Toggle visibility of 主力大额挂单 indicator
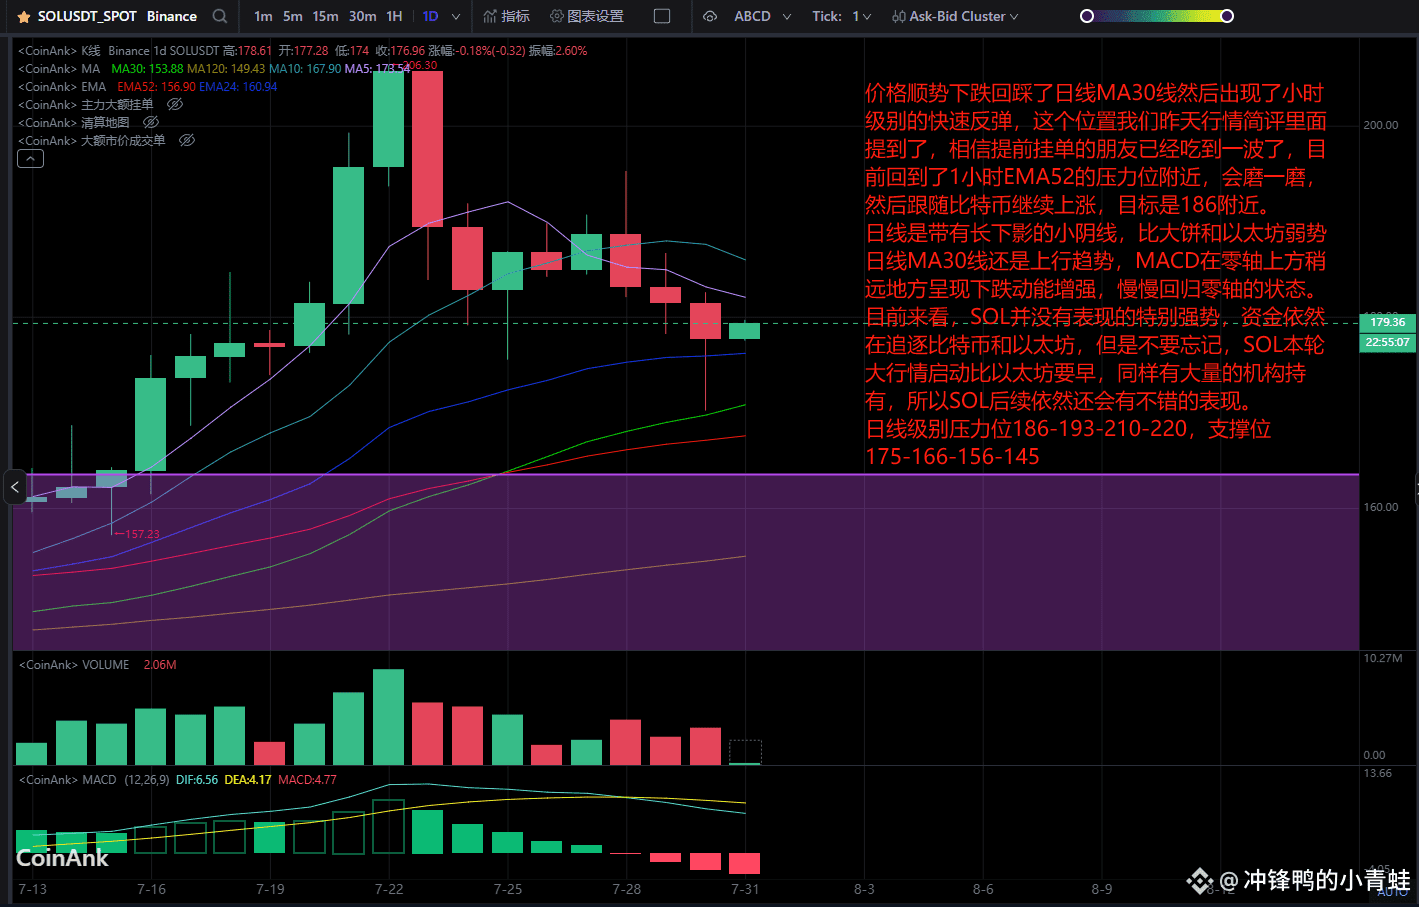1419x907 pixels. click(x=175, y=104)
